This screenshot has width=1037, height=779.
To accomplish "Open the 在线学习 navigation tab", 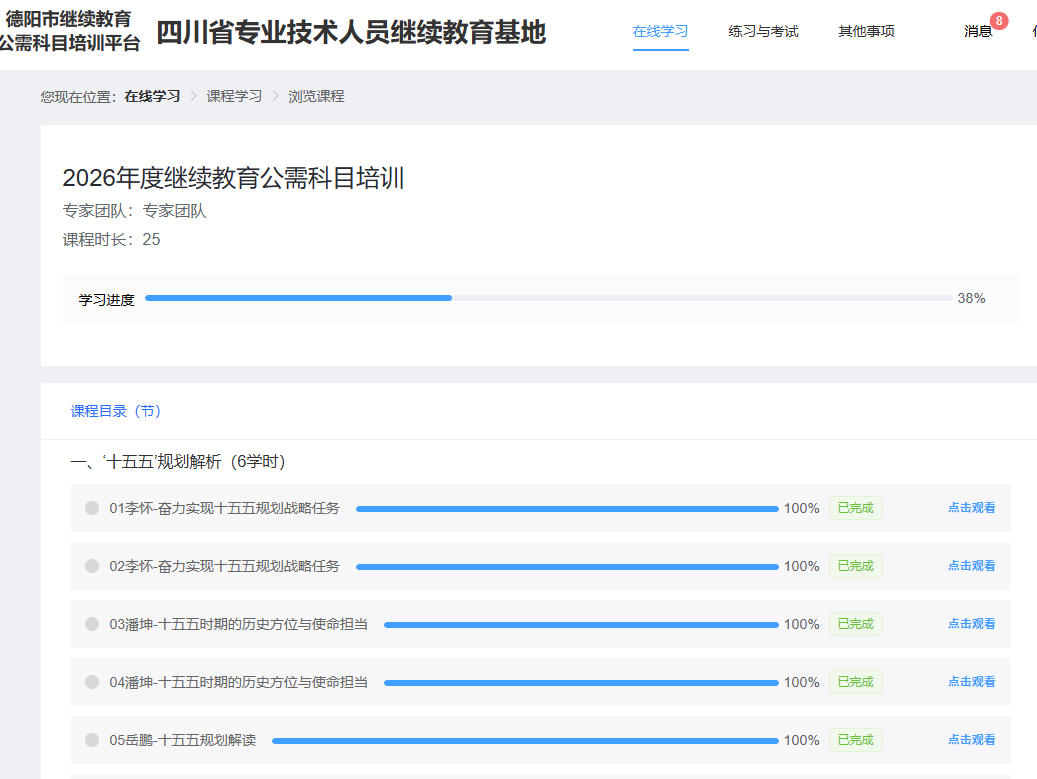I will click(x=660, y=31).
